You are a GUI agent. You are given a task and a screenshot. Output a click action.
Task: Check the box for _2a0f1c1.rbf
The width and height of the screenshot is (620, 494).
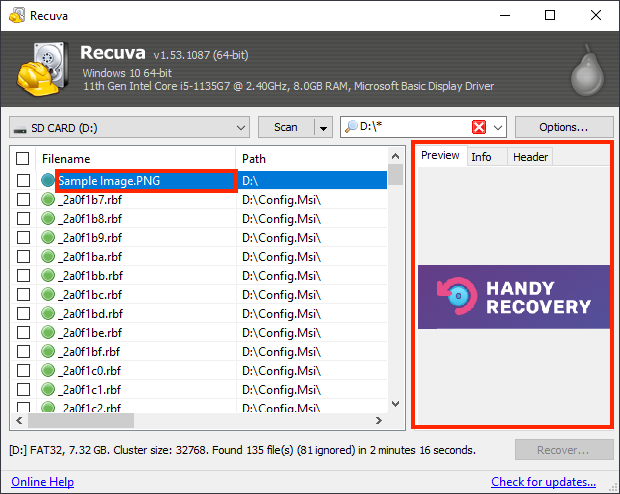pos(23,389)
